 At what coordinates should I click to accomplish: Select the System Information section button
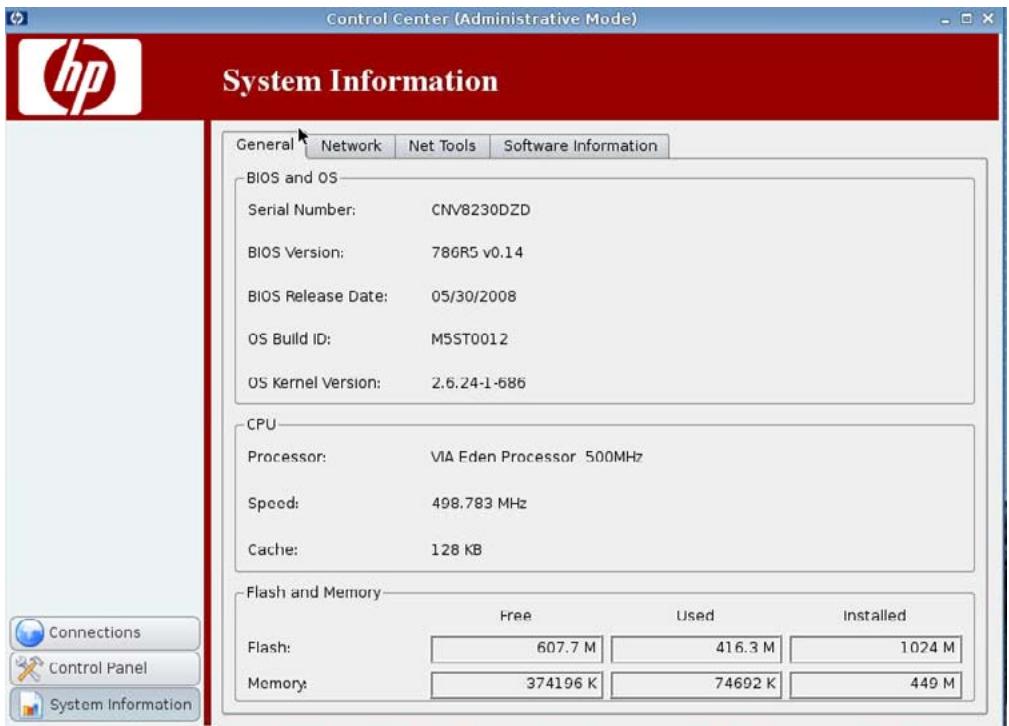(x=105, y=705)
